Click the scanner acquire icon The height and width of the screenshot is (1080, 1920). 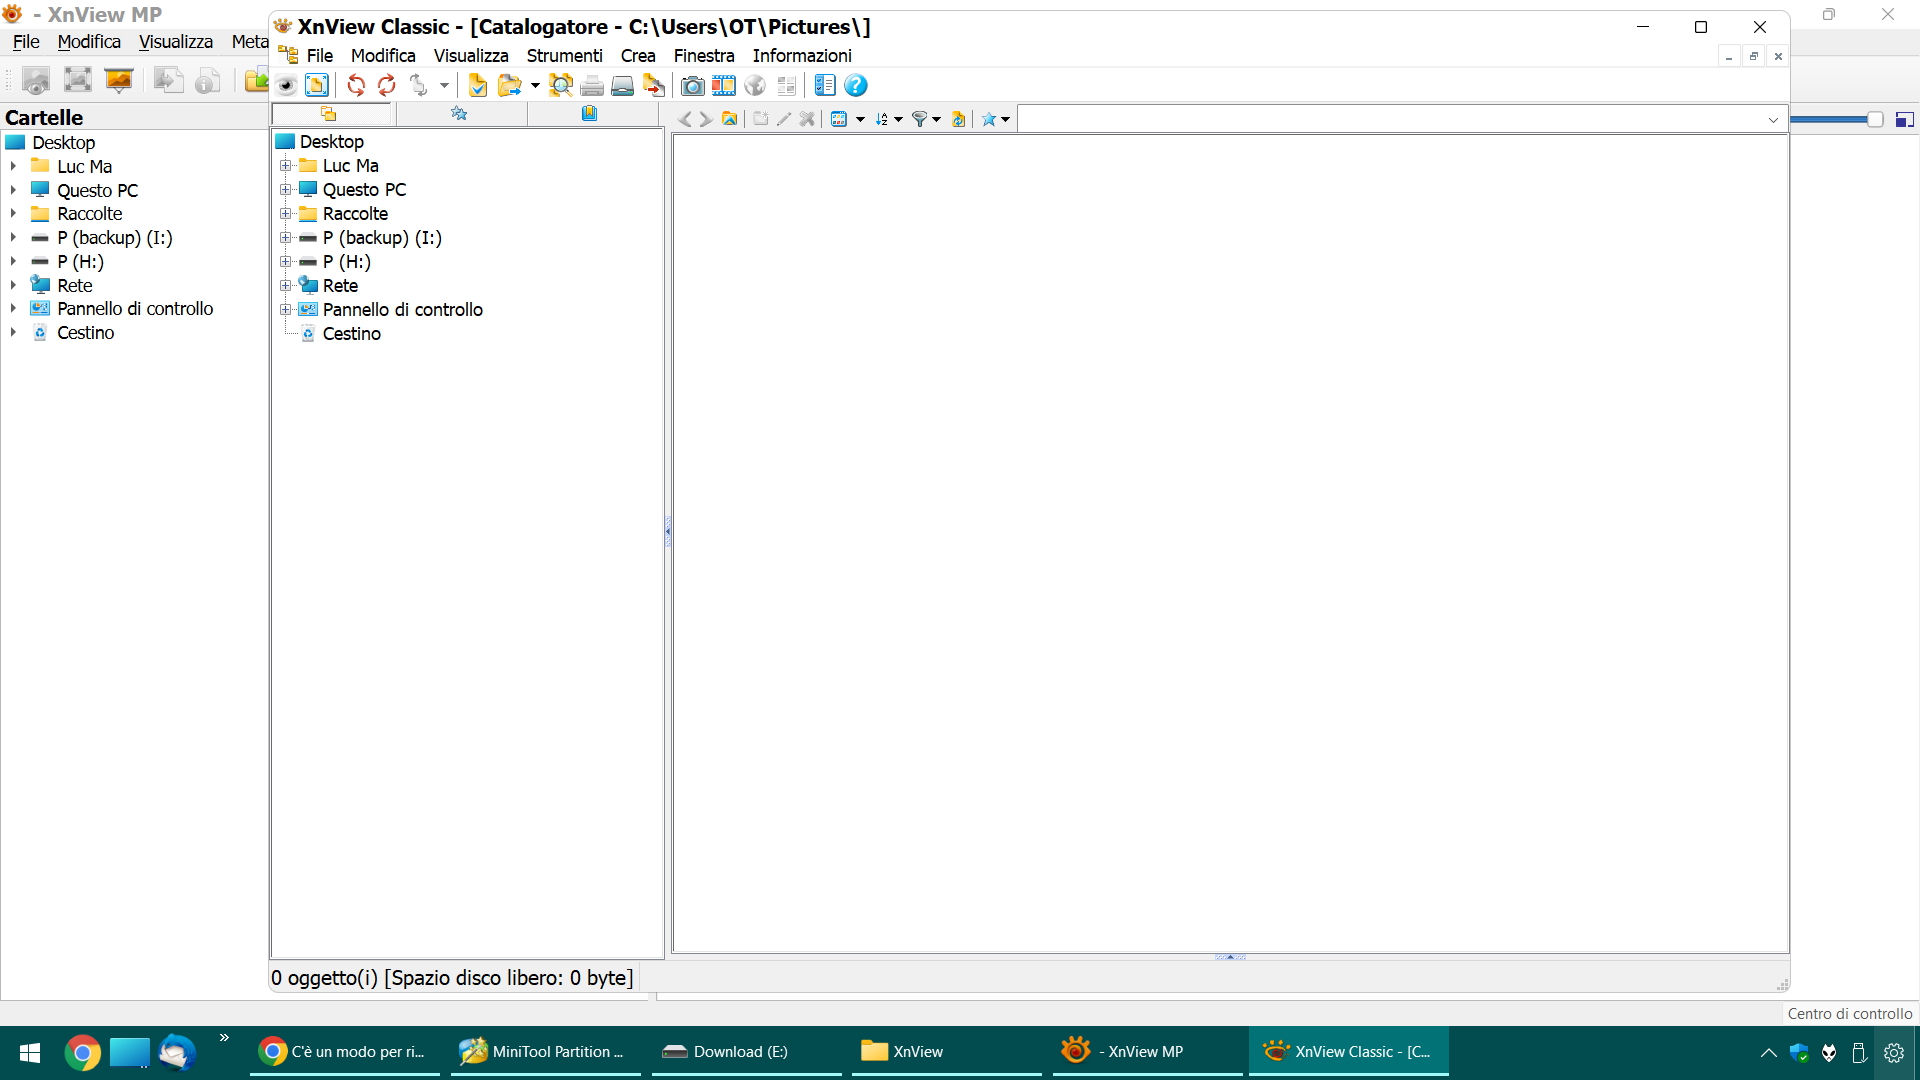(622, 86)
